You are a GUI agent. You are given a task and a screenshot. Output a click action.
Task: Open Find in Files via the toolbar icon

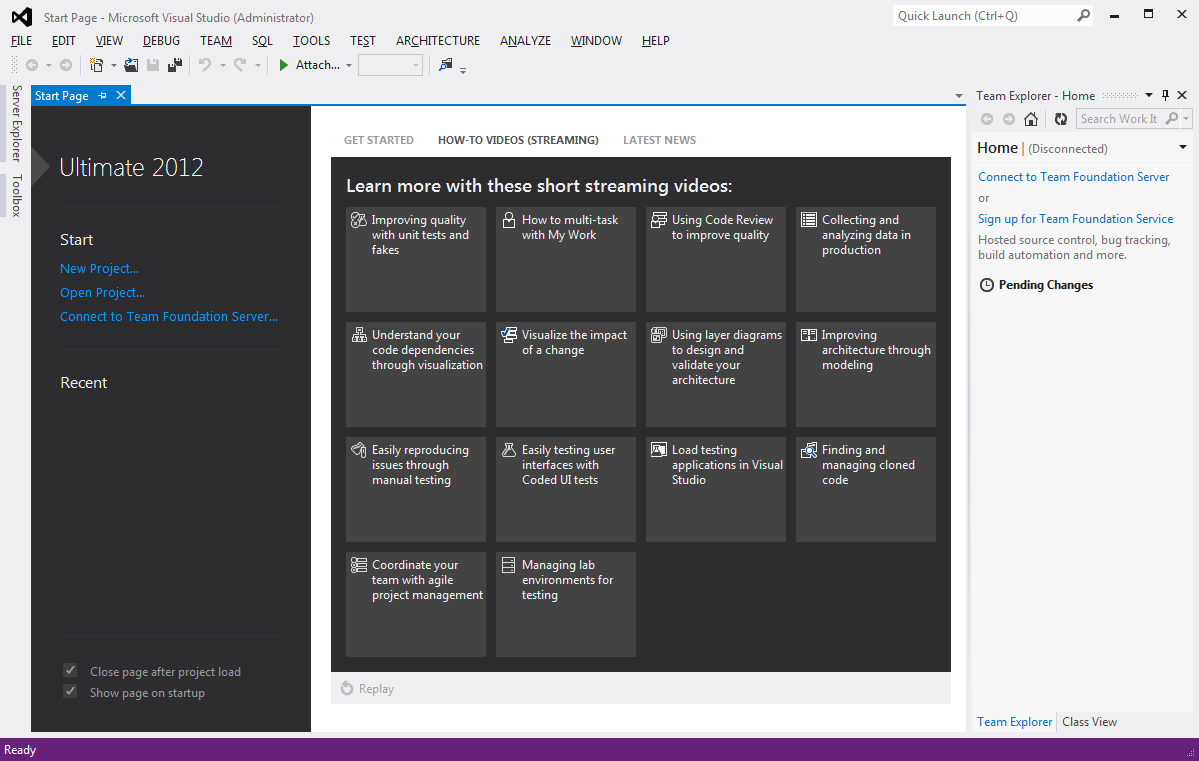click(x=446, y=65)
